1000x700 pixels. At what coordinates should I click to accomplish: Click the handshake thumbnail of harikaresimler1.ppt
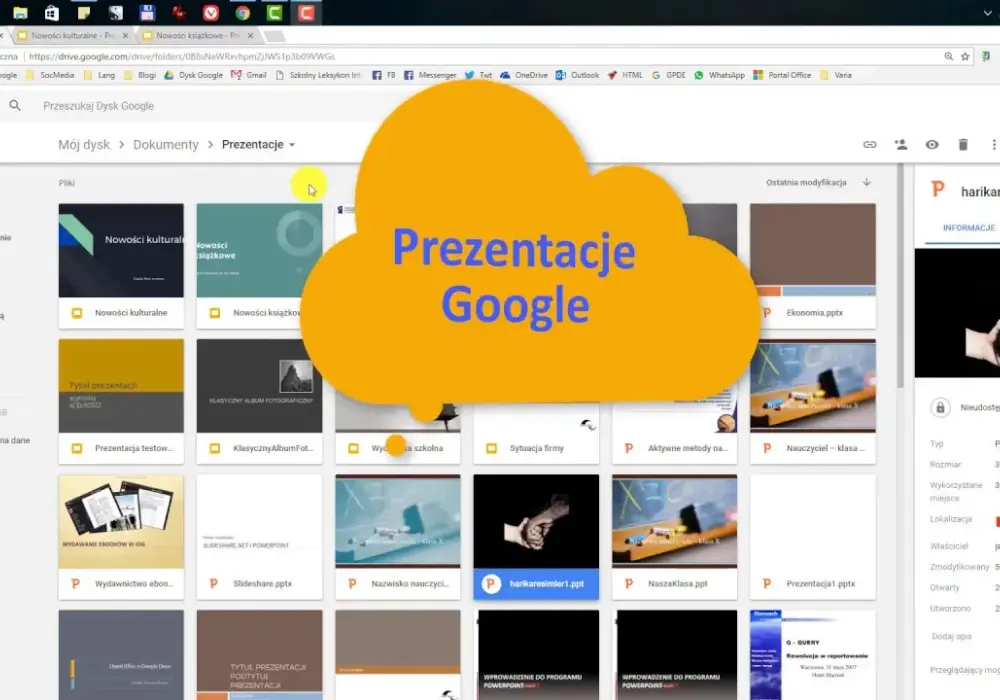[536, 521]
